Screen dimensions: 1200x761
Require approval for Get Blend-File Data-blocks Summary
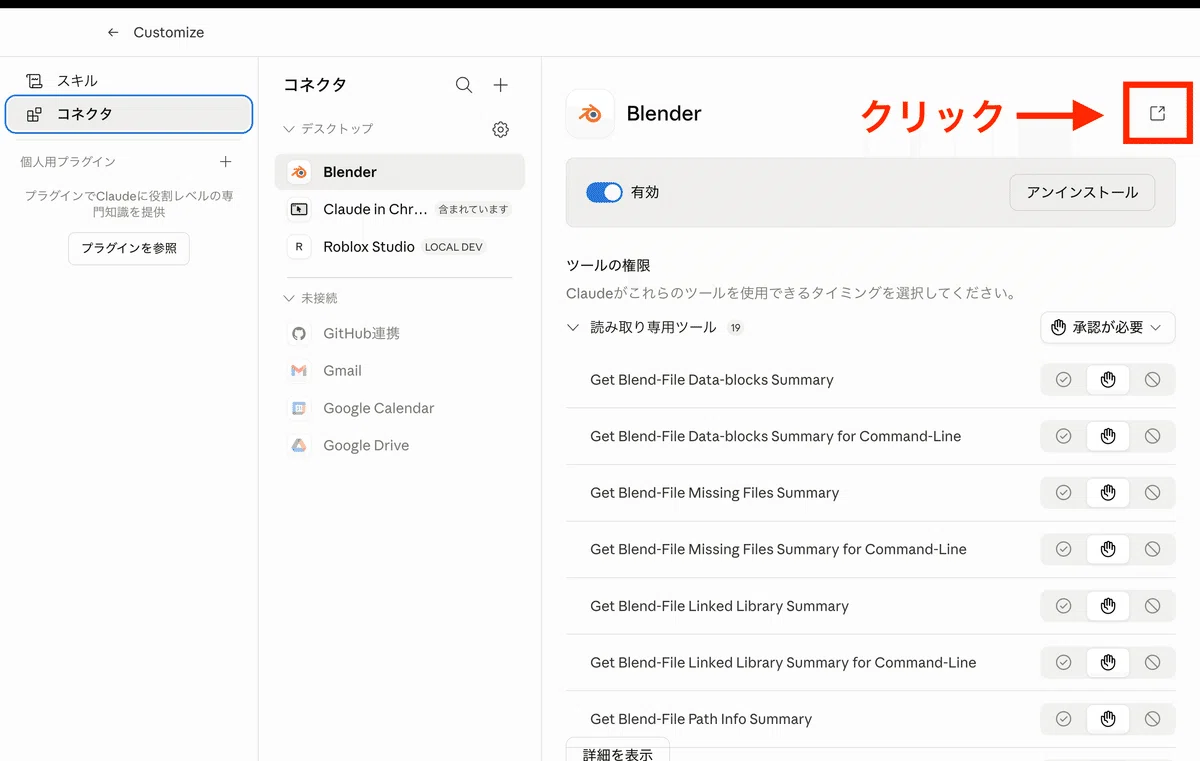(1108, 380)
